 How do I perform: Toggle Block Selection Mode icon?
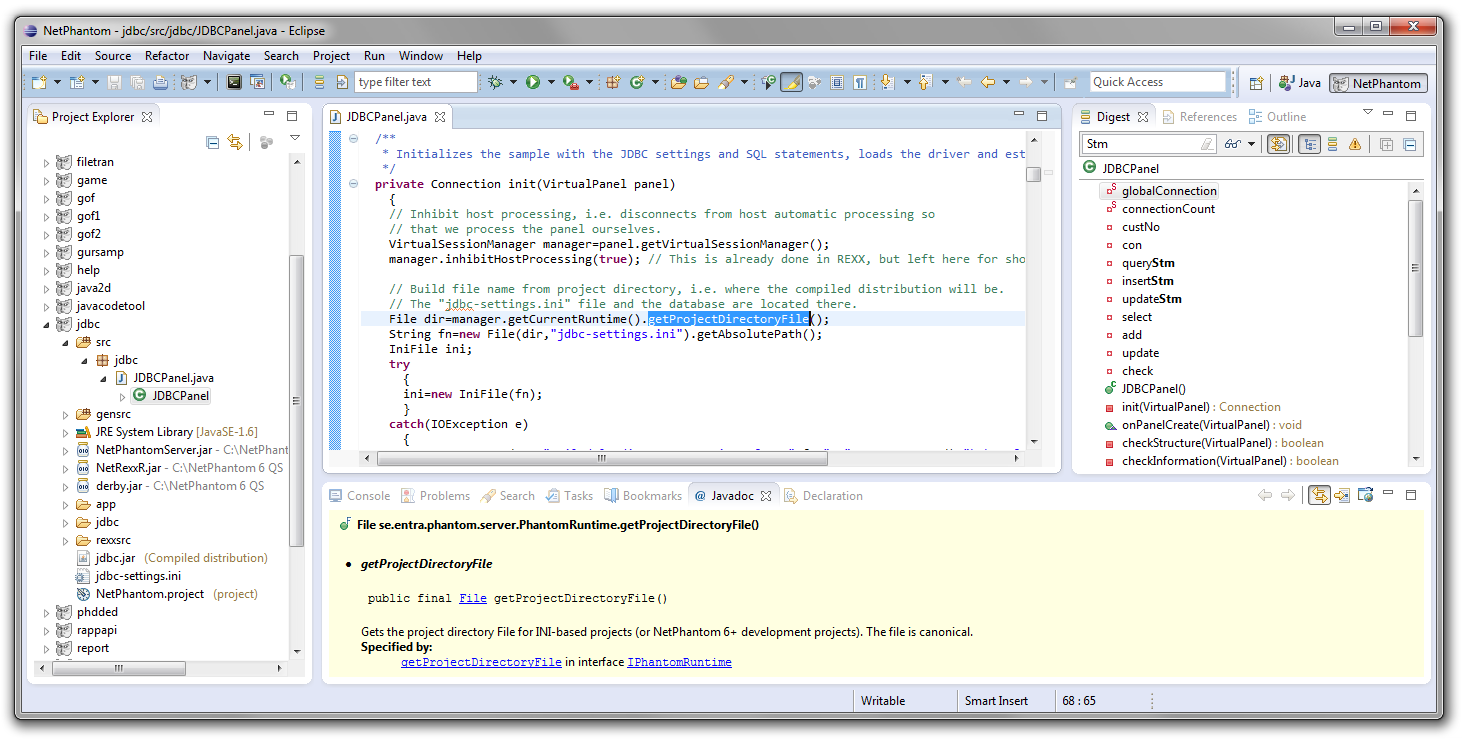pos(837,82)
